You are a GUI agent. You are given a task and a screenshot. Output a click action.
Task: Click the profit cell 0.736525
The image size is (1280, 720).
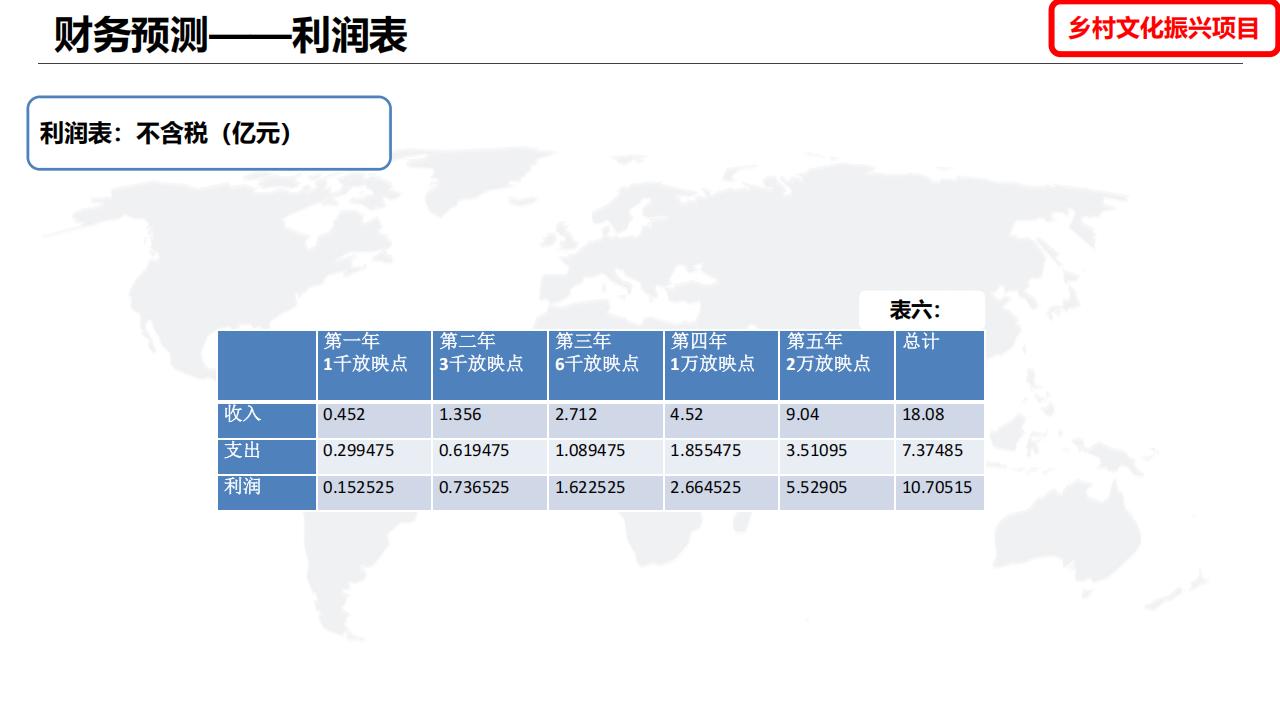tap(490, 492)
